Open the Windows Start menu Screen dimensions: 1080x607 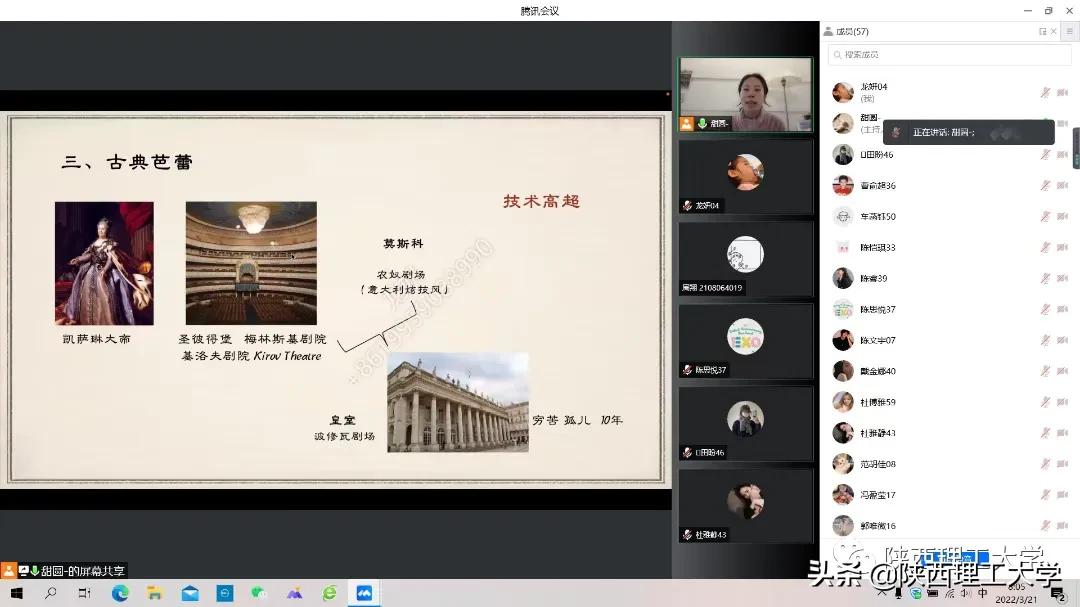[x=16, y=593]
